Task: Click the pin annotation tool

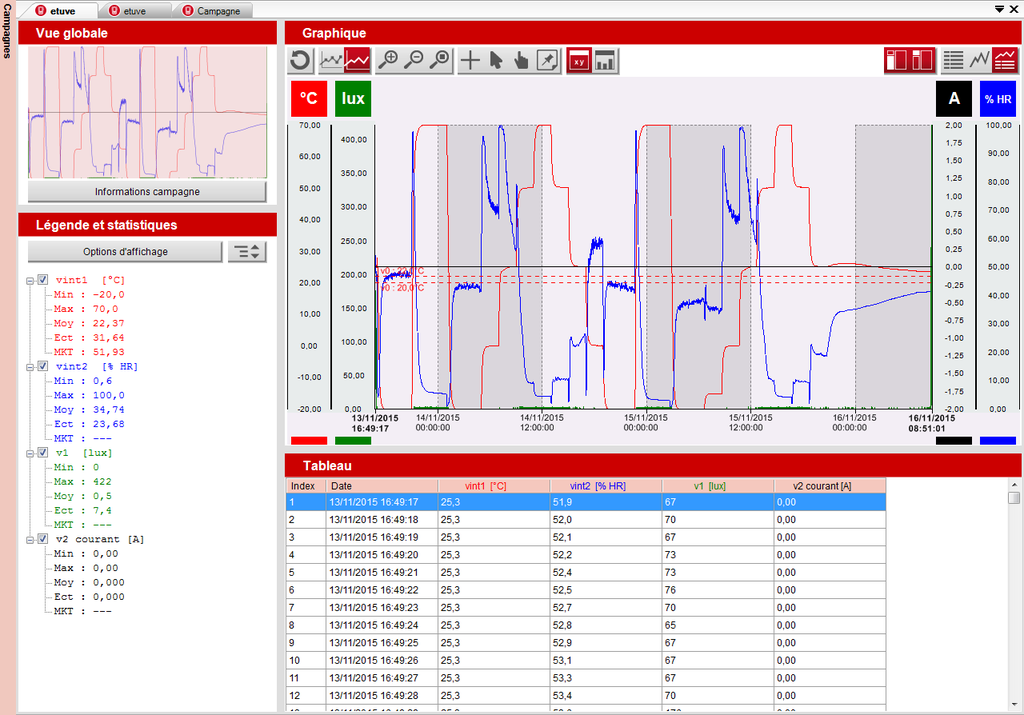Action: point(547,61)
